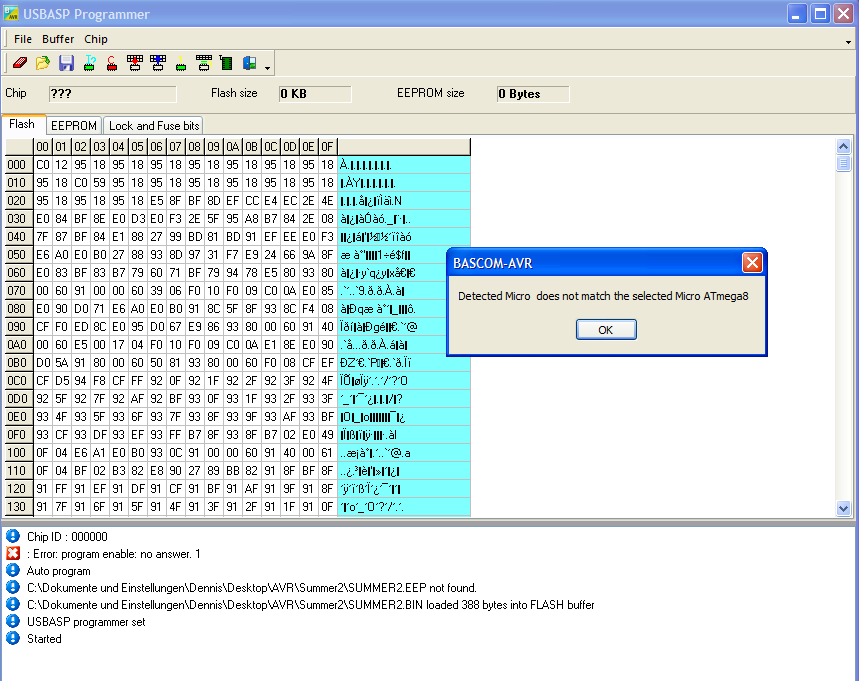This screenshot has height=681, width=859.
Task: Click OK in the BASCOM-AVR dialog
Action: pos(606,330)
